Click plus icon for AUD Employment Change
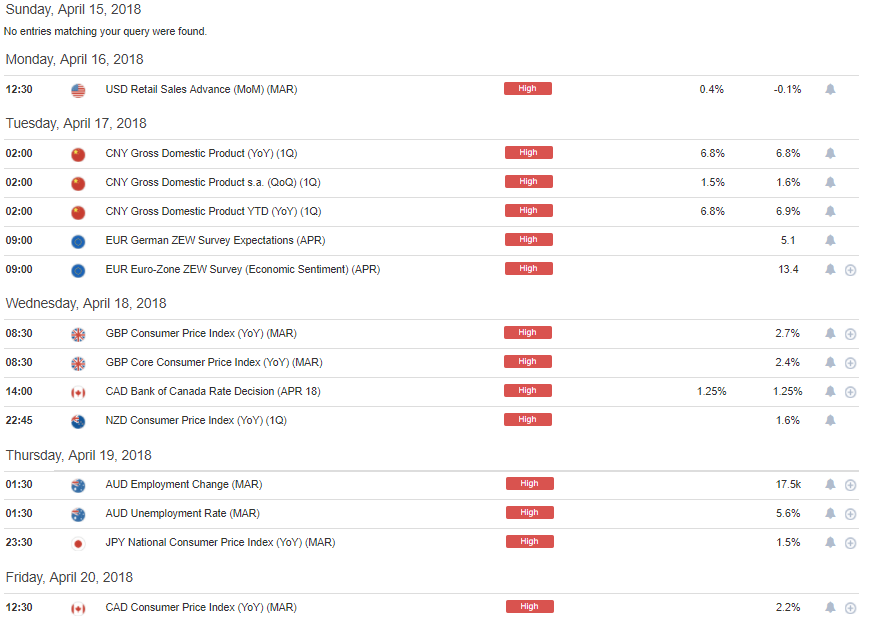The height and width of the screenshot is (630, 872). coord(850,485)
